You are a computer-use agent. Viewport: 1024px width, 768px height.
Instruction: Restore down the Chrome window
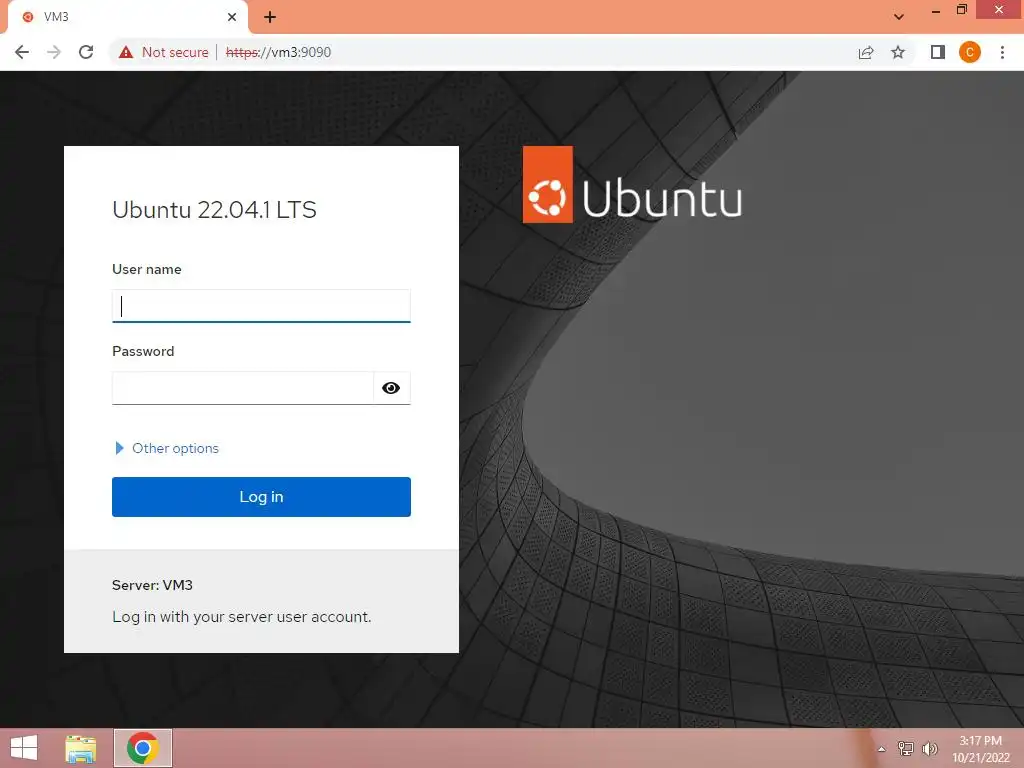pos(962,10)
